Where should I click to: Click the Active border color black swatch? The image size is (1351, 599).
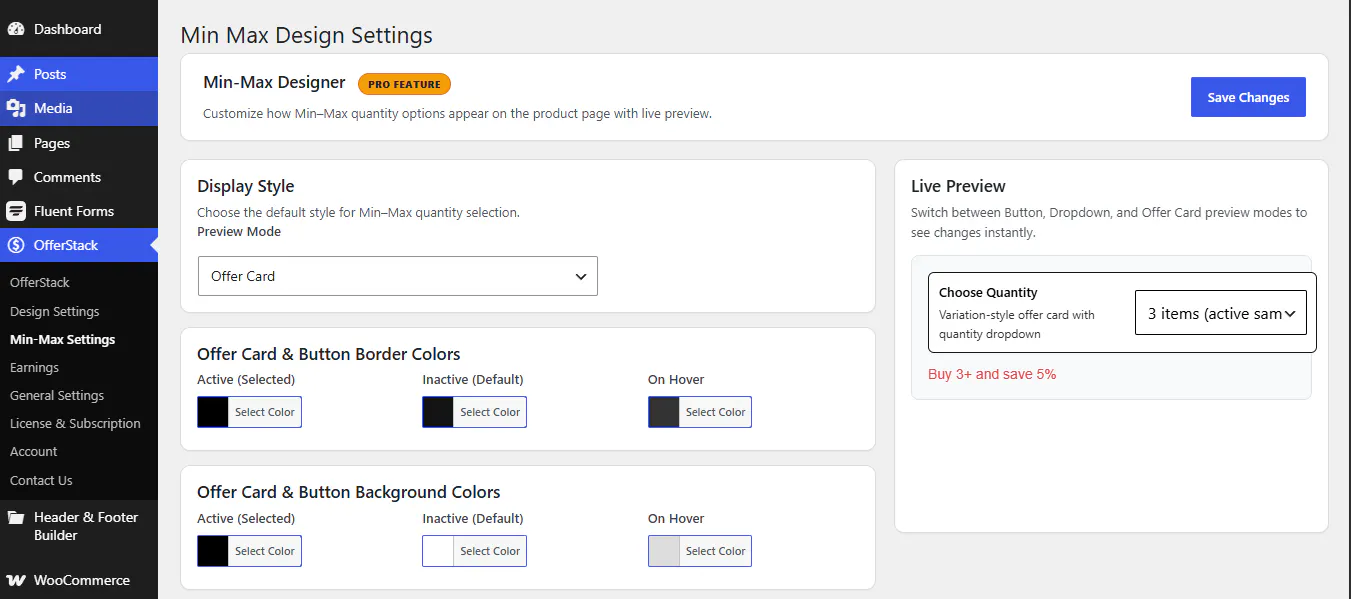(213, 412)
